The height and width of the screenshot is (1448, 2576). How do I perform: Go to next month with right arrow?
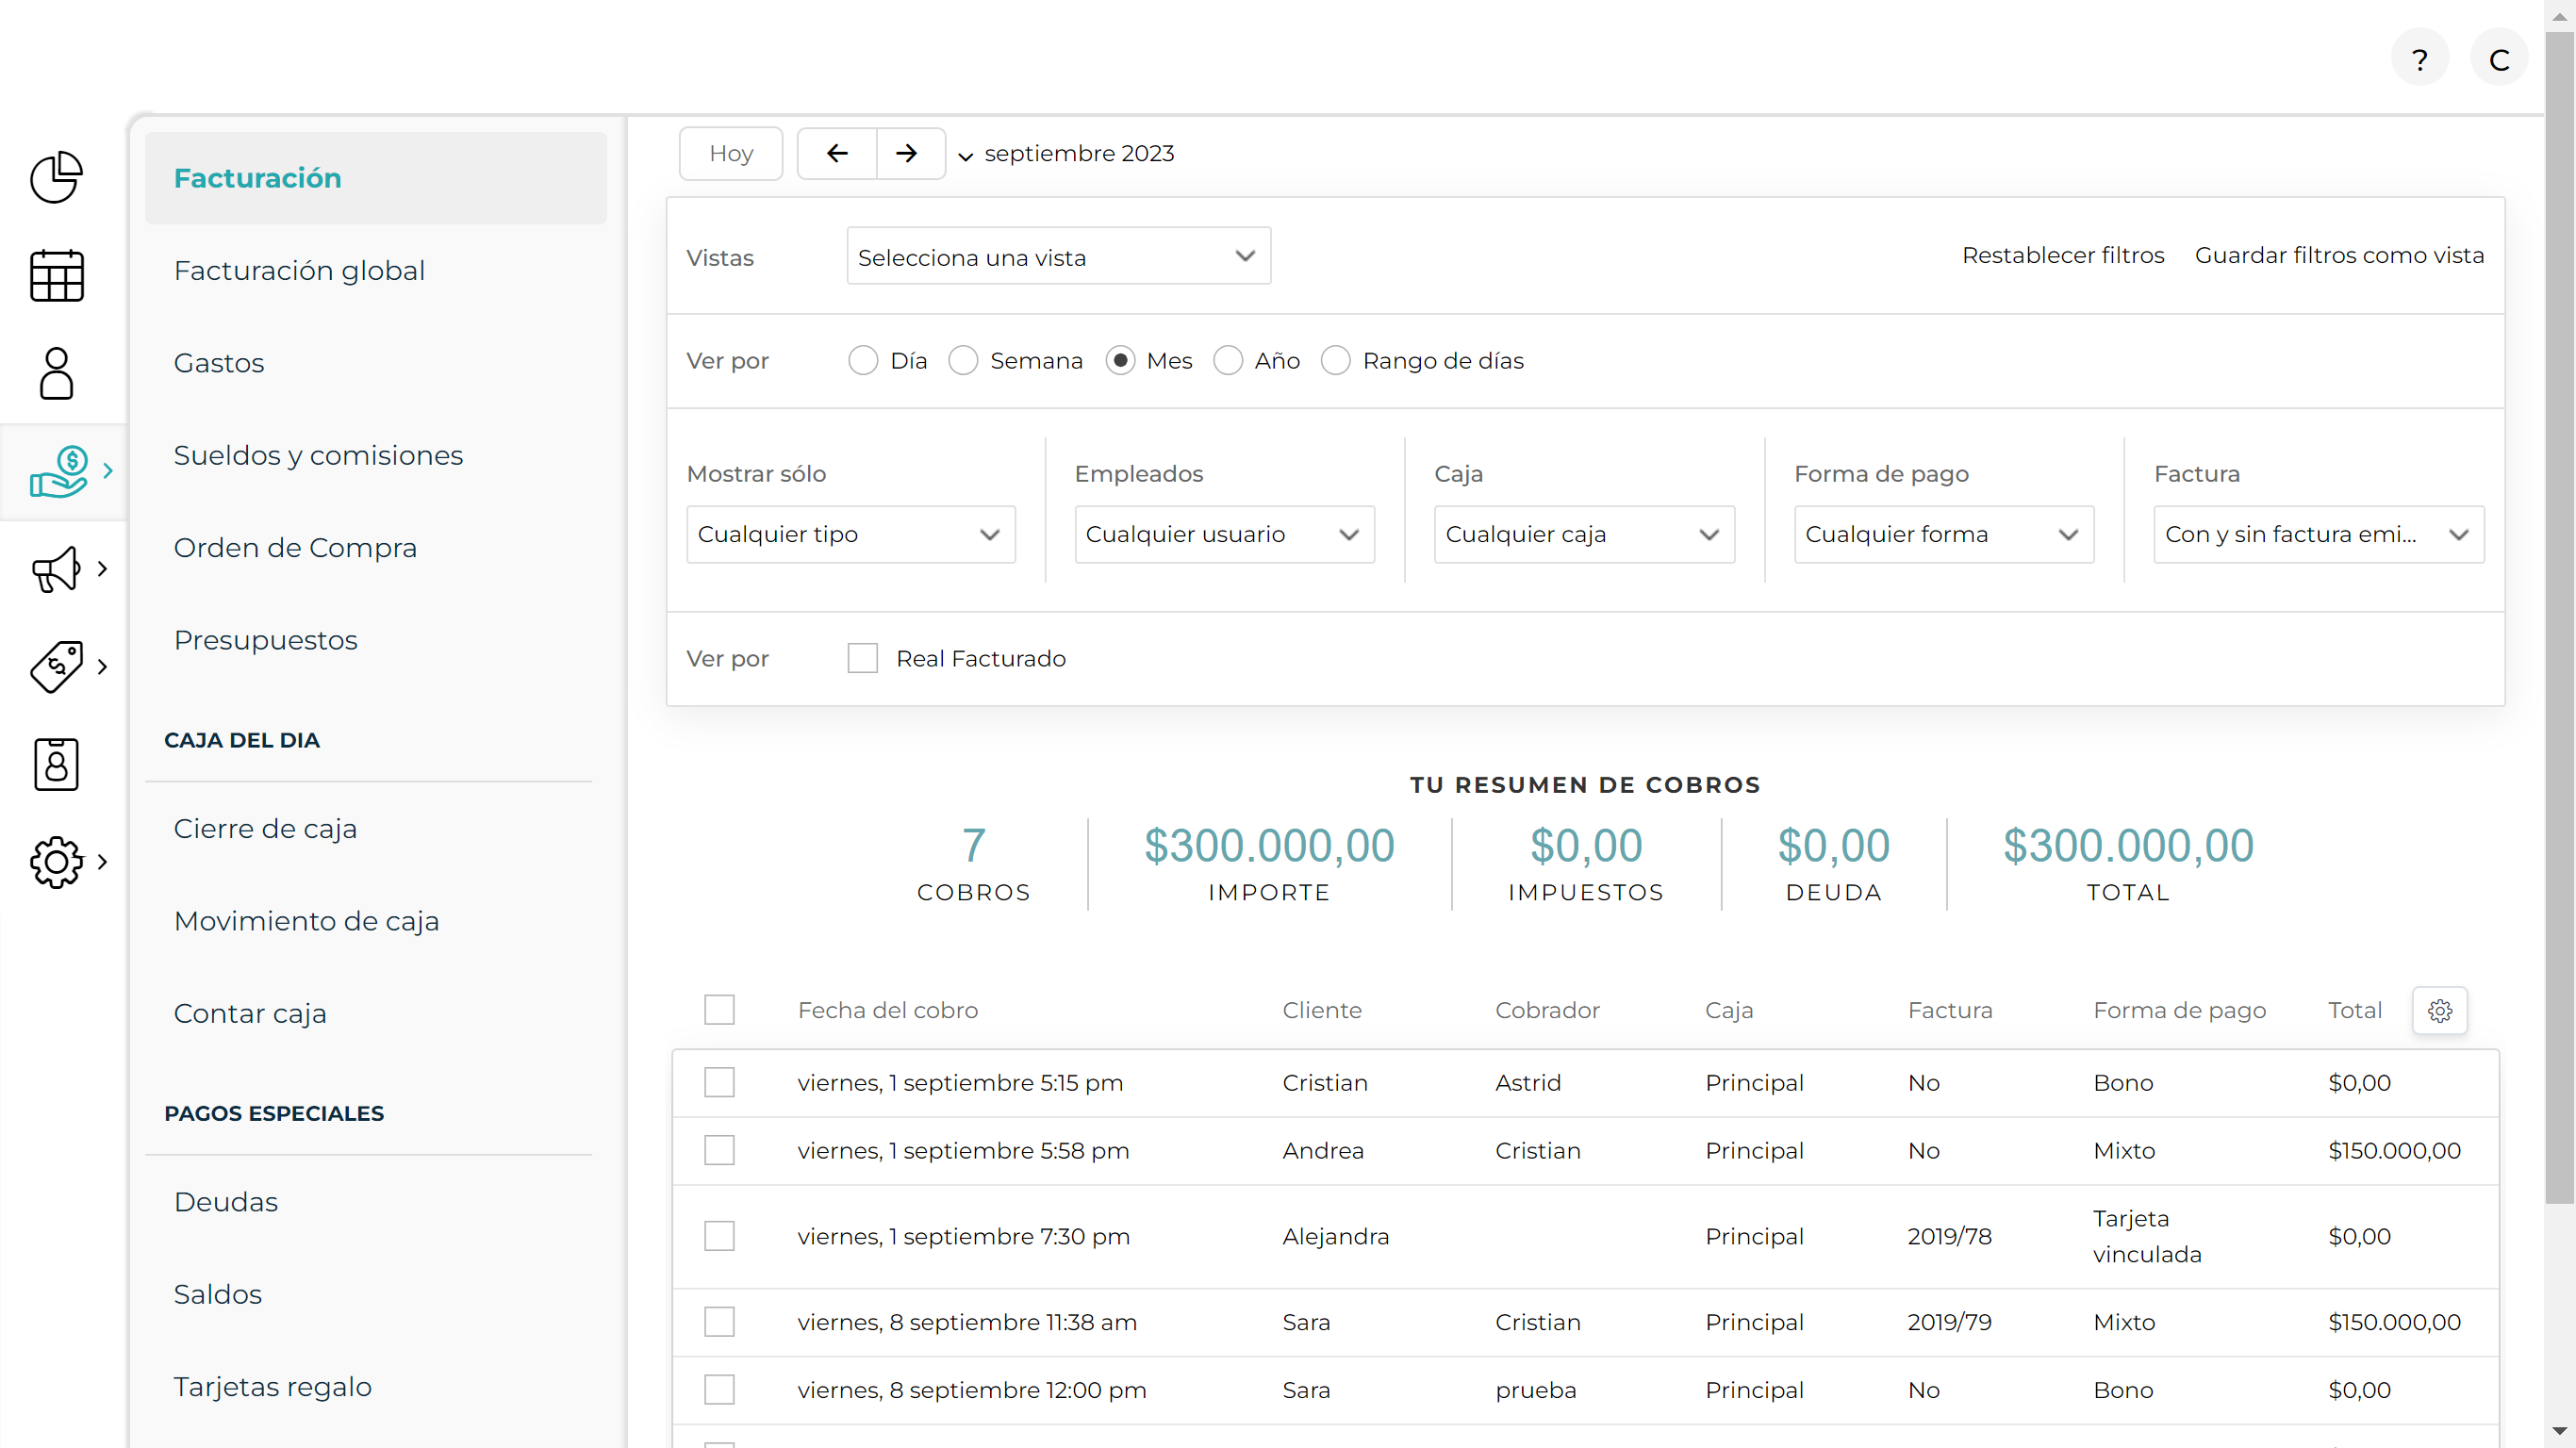pyautogui.click(x=906, y=153)
